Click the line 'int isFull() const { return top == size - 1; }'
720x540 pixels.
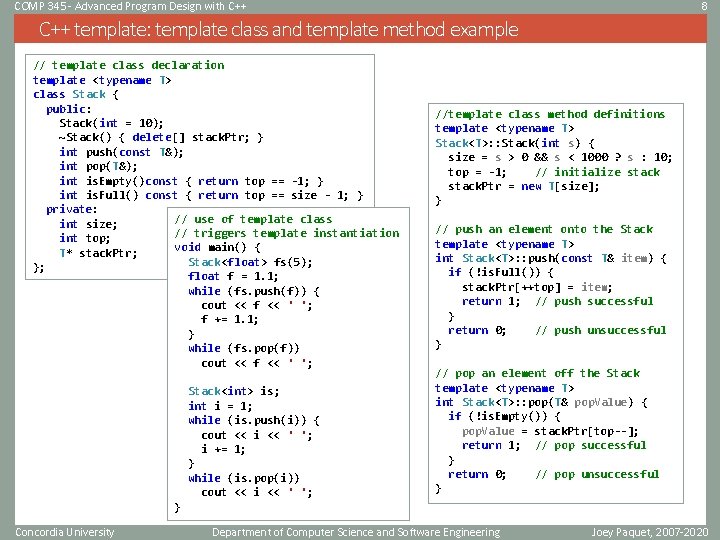tap(211, 195)
